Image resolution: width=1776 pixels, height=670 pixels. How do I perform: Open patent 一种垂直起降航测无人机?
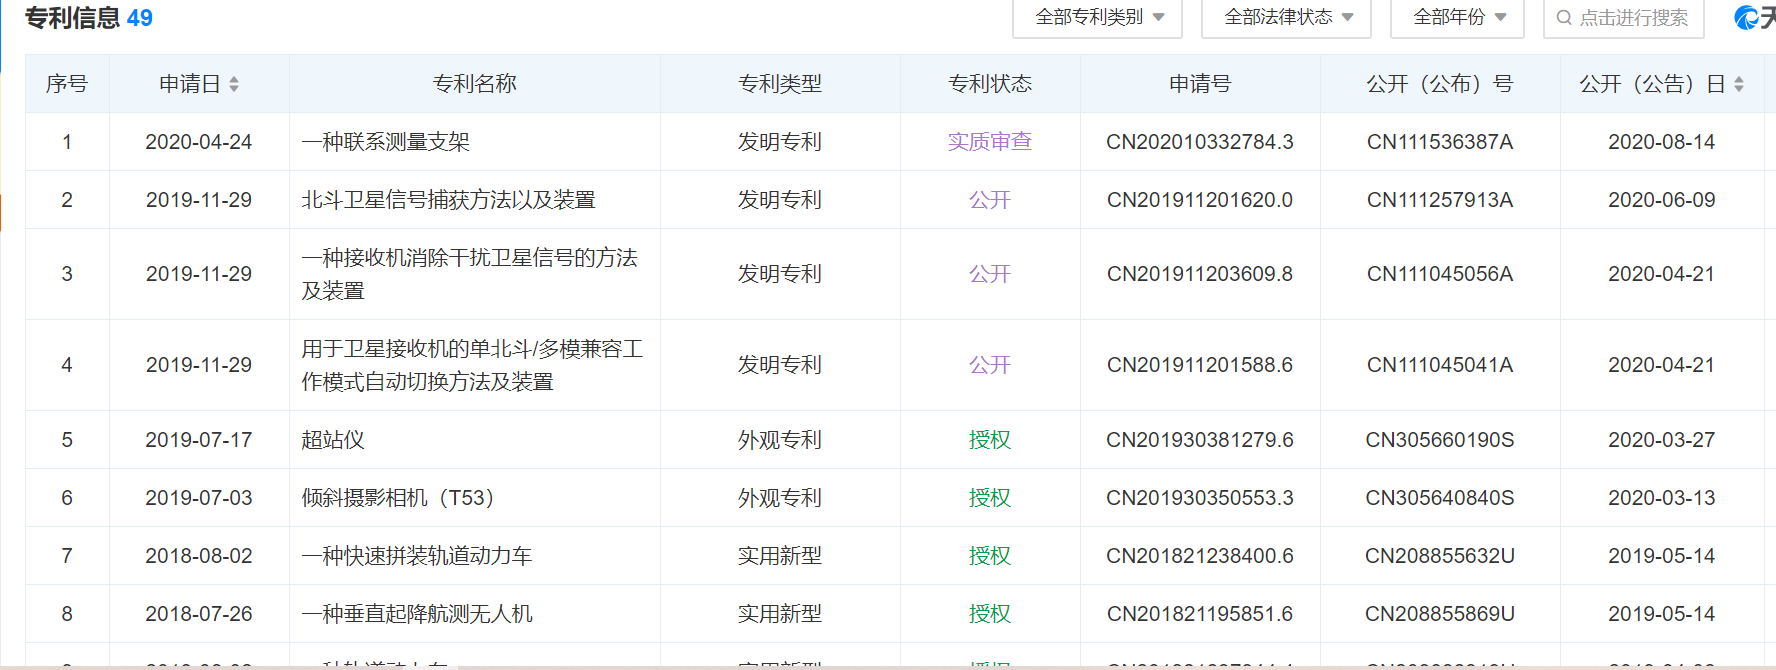(x=417, y=614)
